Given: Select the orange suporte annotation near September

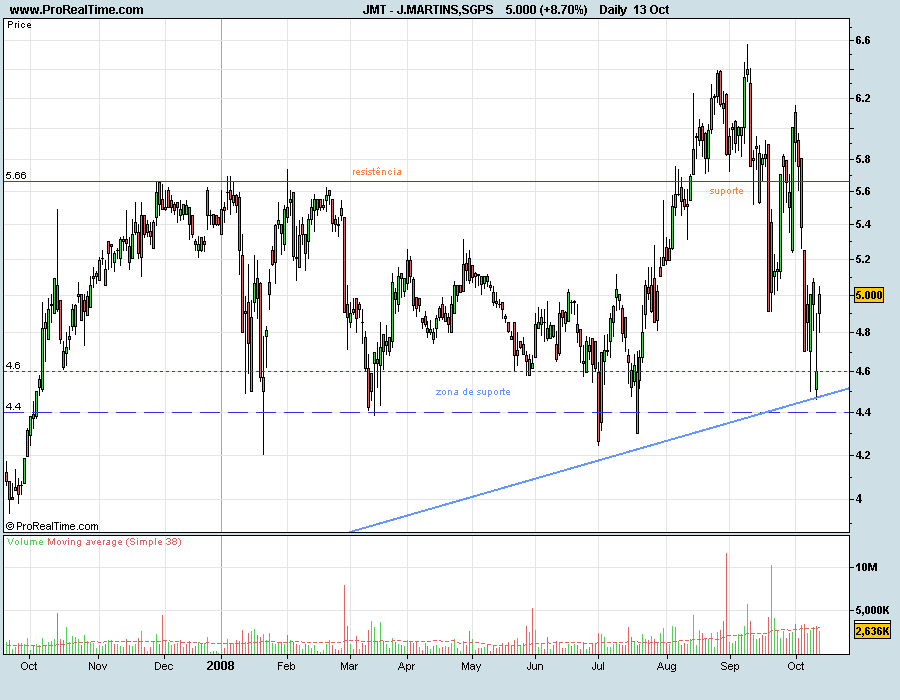Looking at the screenshot, I should (x=726, y=190).
